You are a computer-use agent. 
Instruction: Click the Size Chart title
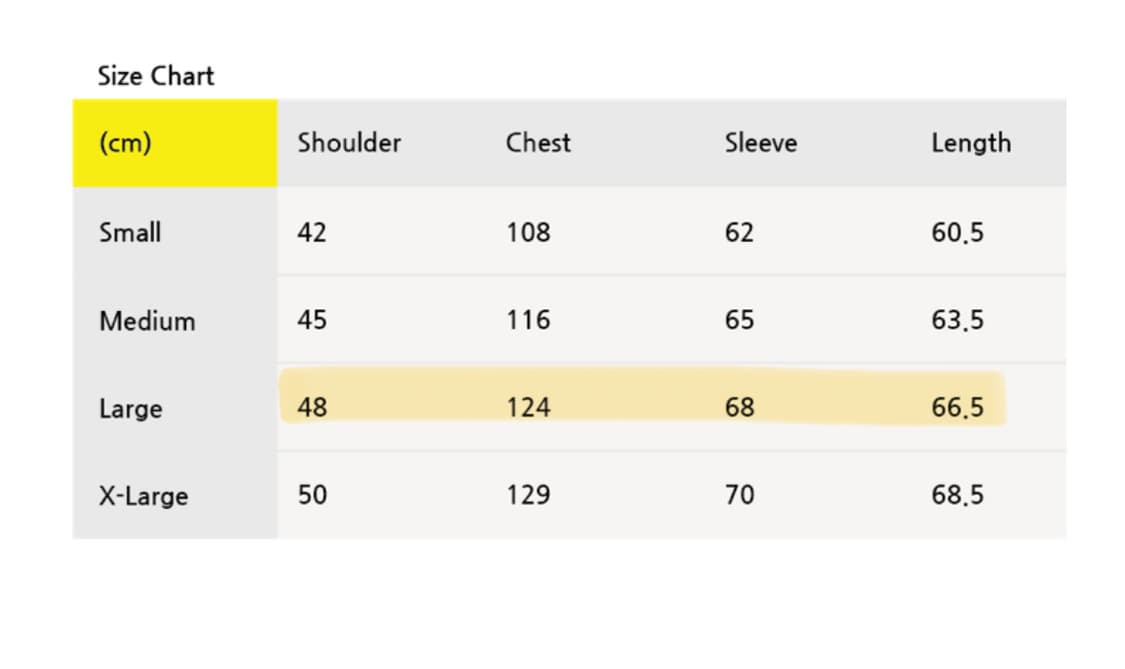click(x=156, y=76)
